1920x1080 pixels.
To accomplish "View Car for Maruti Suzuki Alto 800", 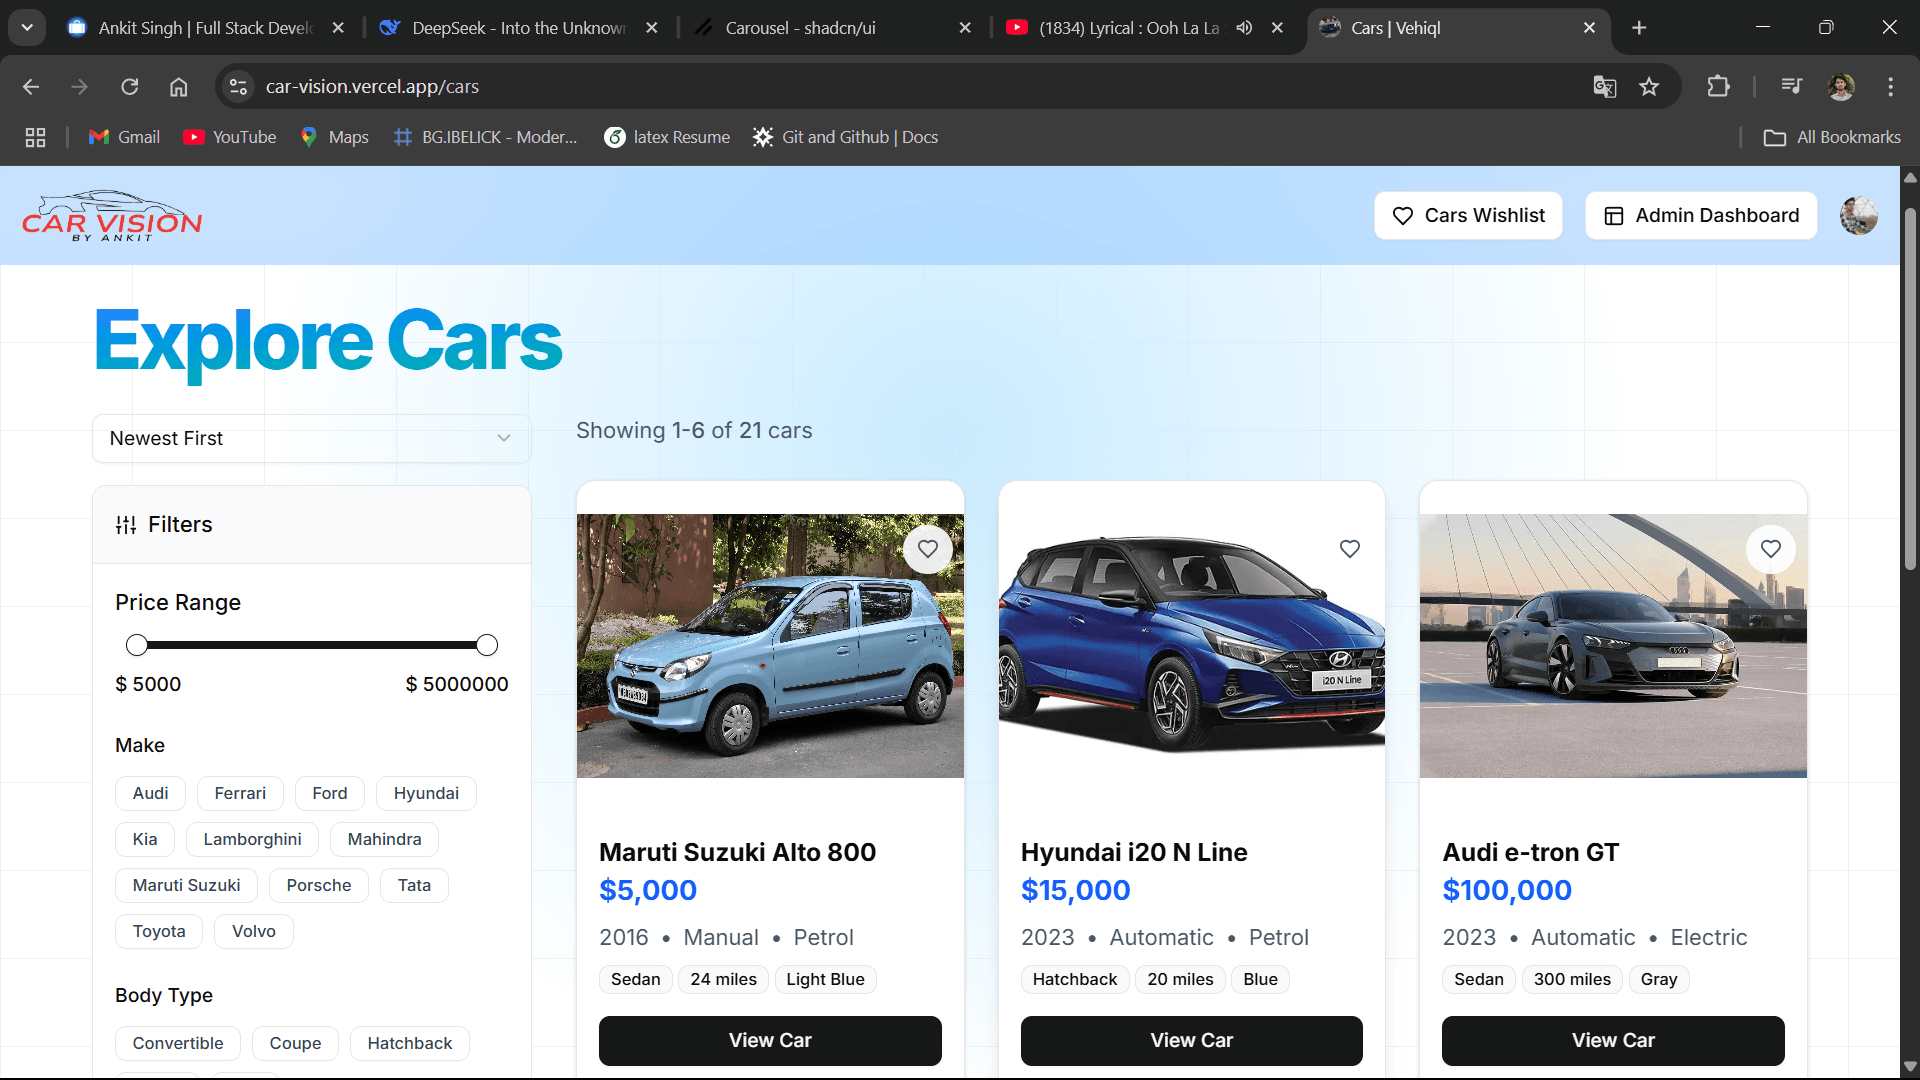I will pos(770,1041).
